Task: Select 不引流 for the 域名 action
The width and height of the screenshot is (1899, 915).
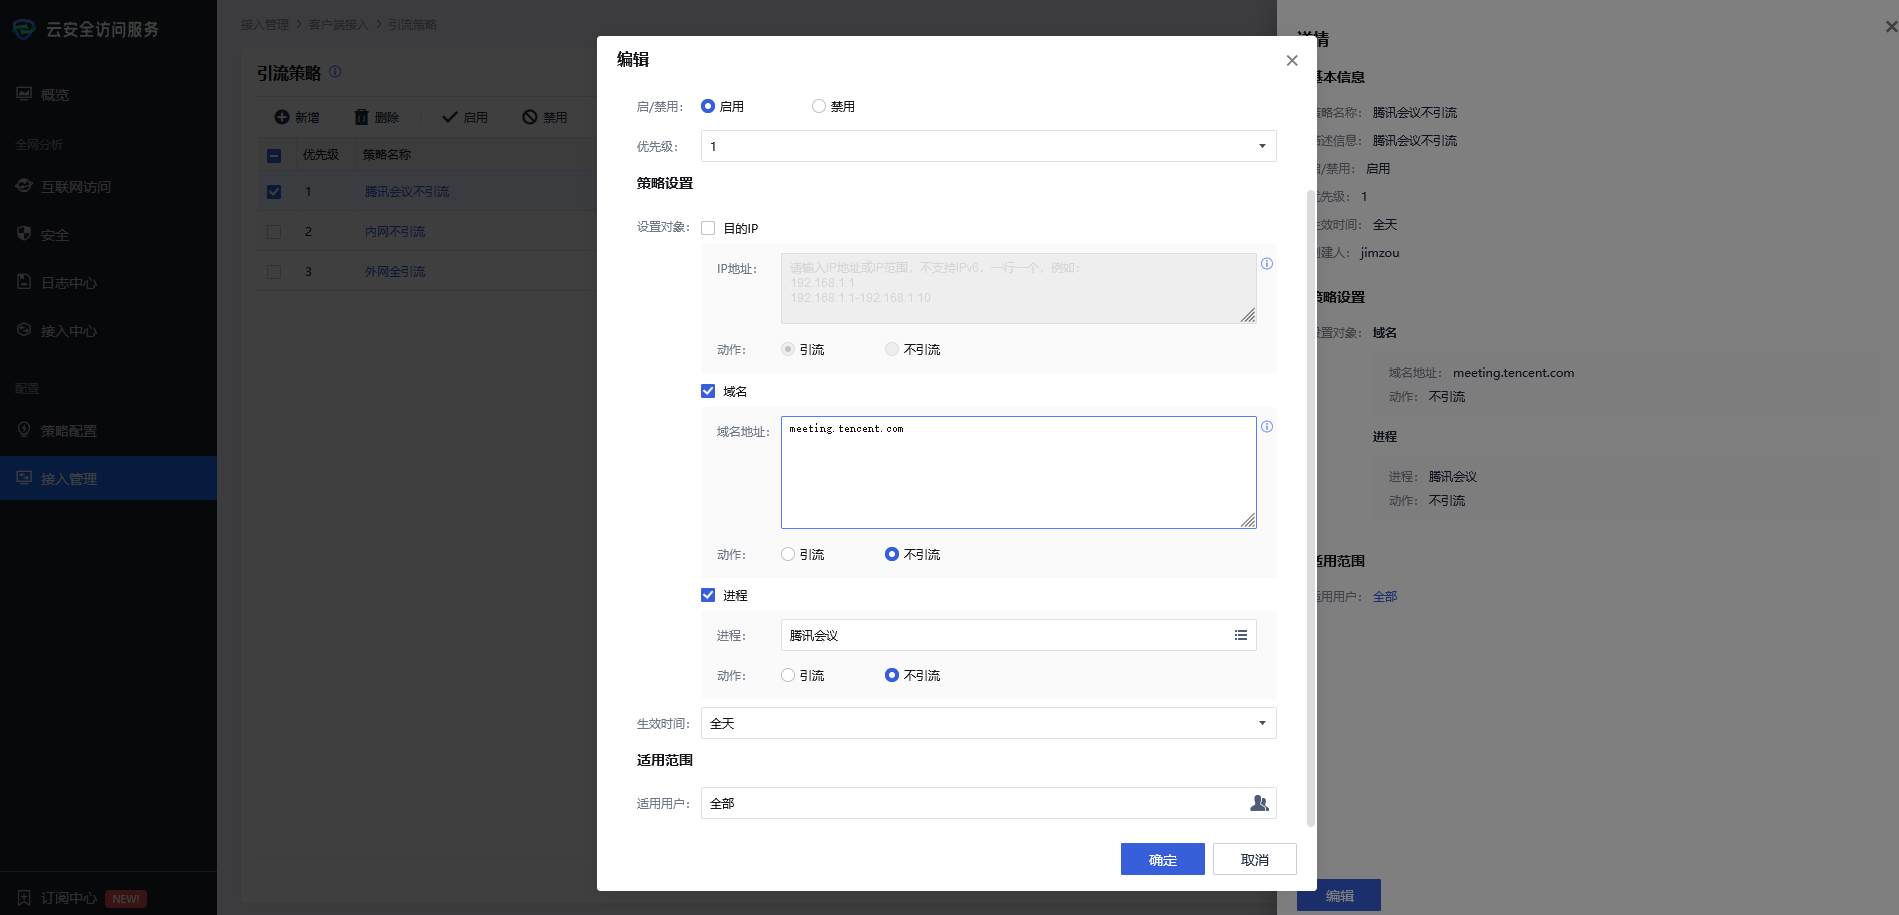Action: pyautogui.click(x=892, y=554)
